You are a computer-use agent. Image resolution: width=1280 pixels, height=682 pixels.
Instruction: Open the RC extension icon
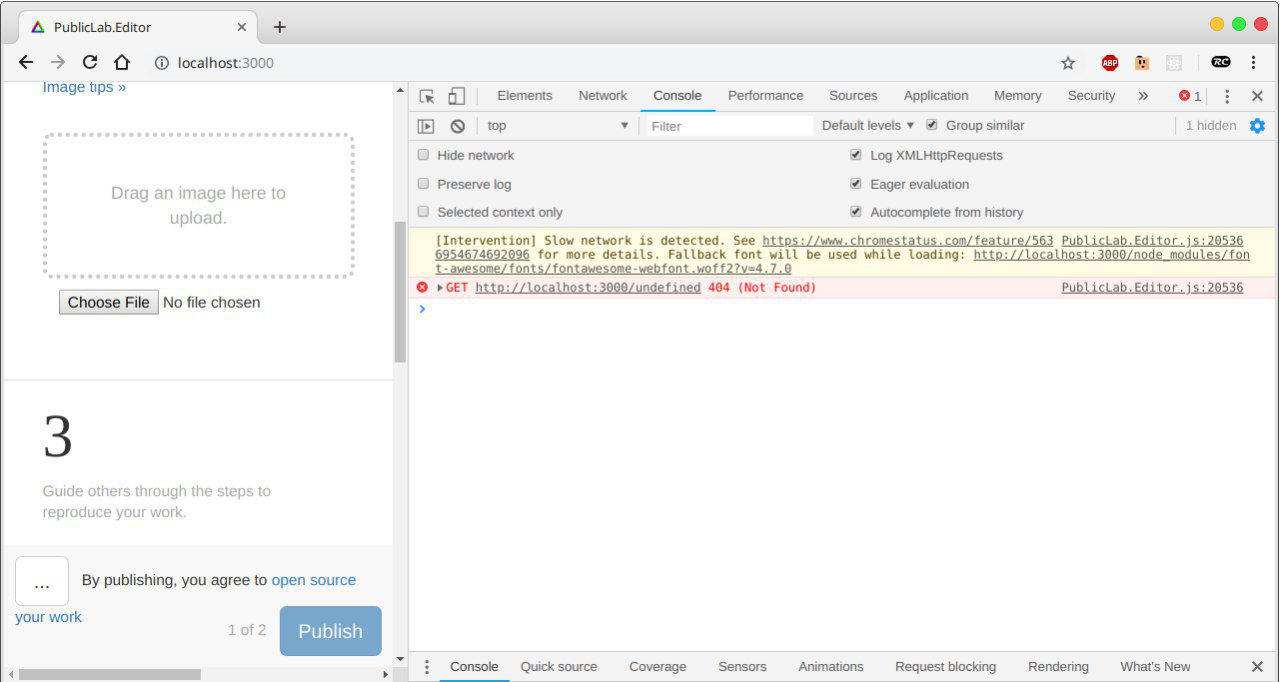coord(1221,62)
